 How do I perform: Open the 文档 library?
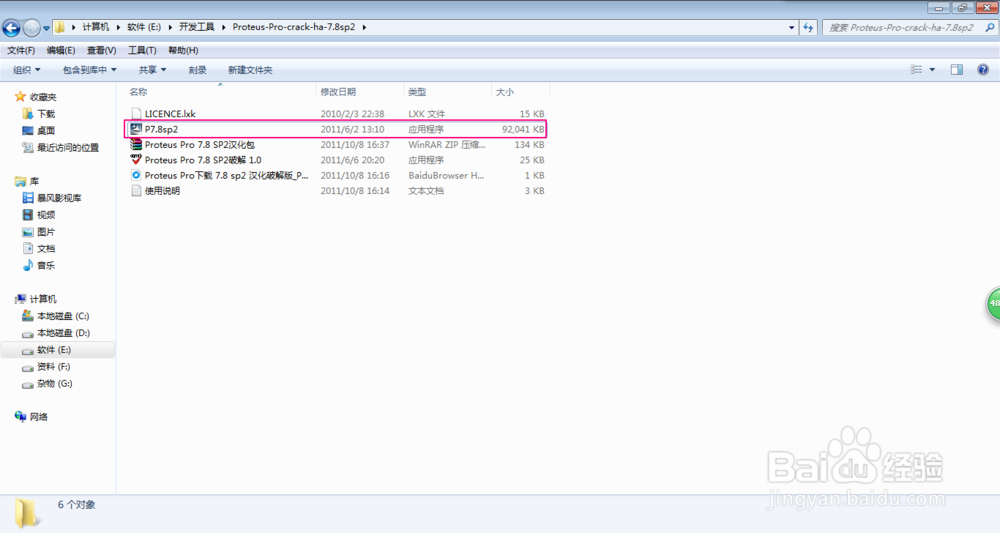pos(46,249)
